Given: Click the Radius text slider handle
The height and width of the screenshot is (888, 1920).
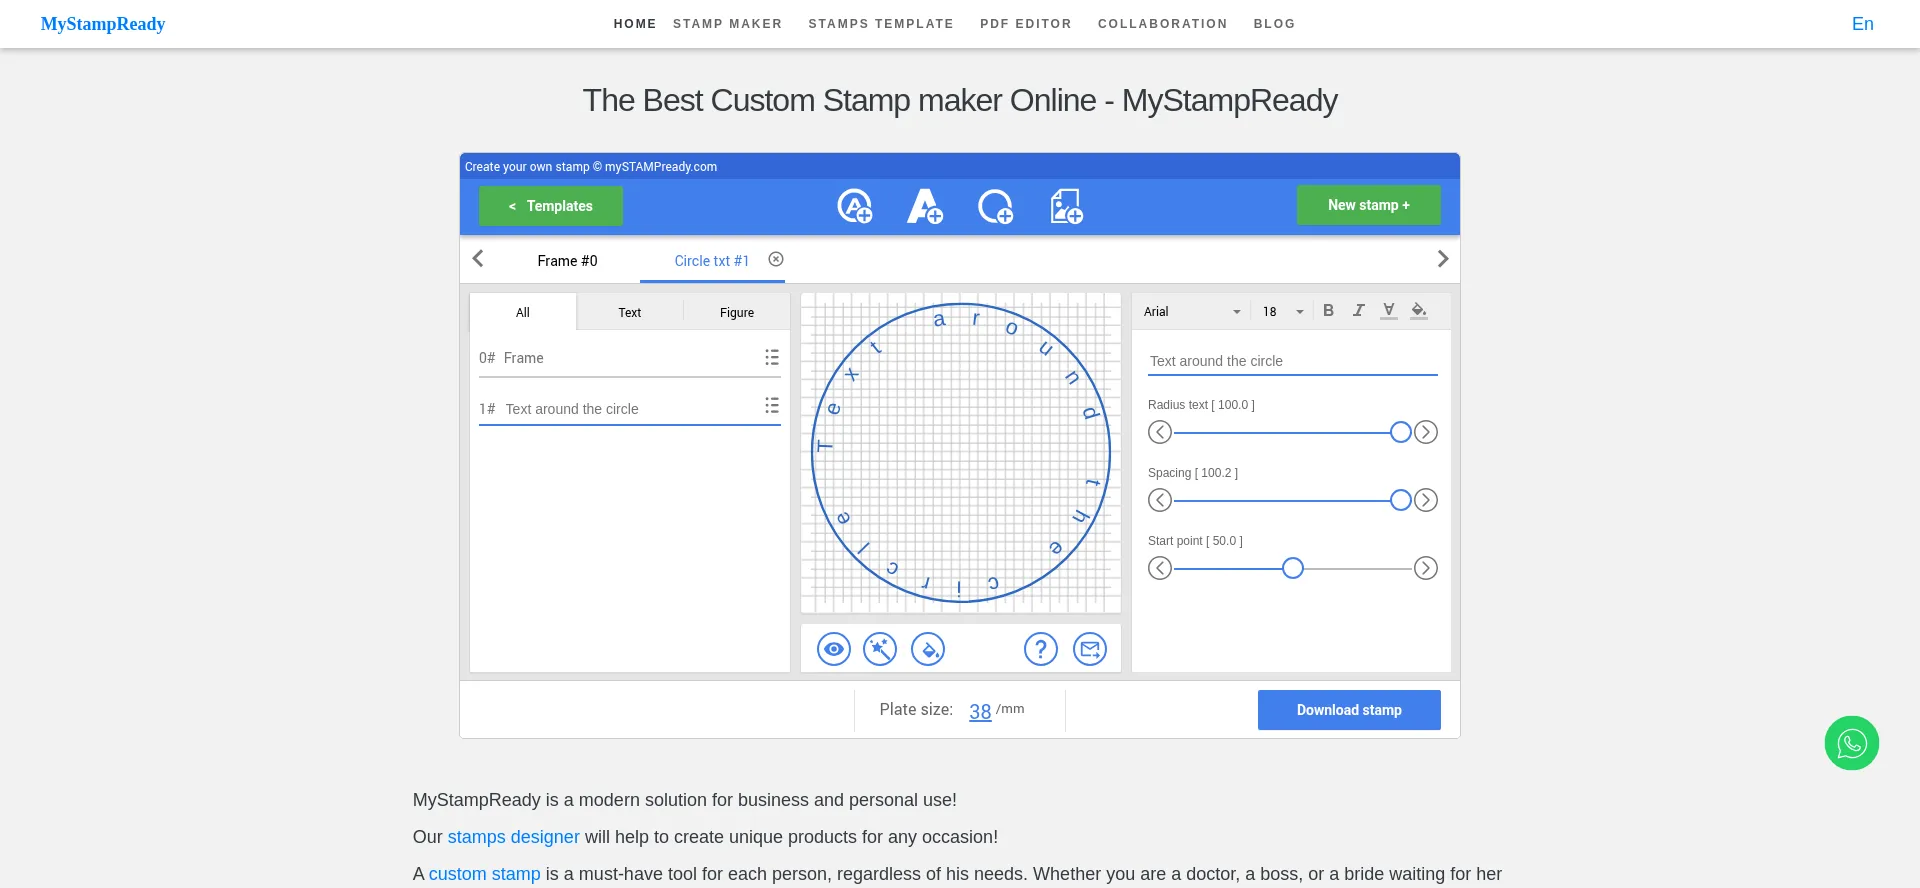Looking at the screenshot, I should click(x=1401, y=432).
